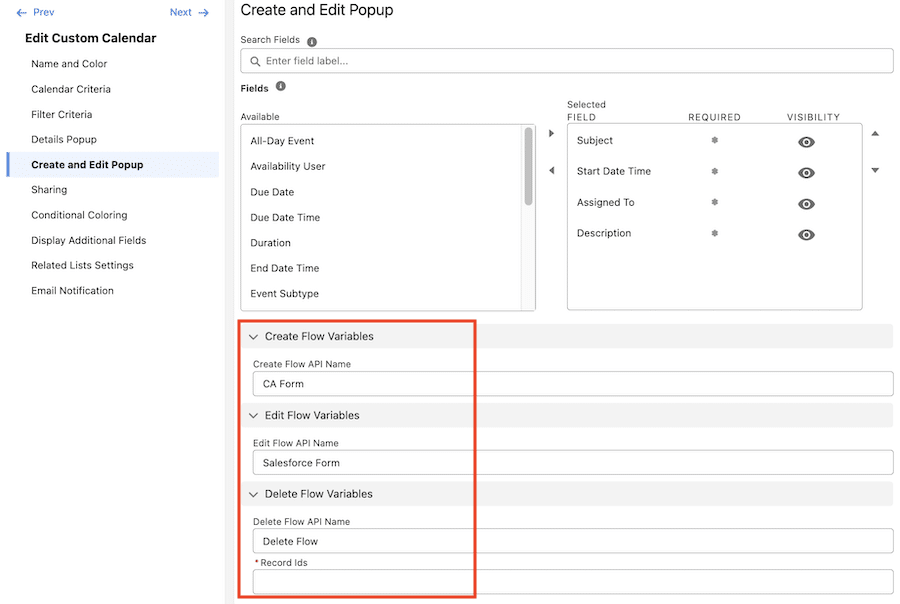This screenshot has width=900, height=604.
Task: Open the Conditional Coloring step
Action: click(79, 215)
